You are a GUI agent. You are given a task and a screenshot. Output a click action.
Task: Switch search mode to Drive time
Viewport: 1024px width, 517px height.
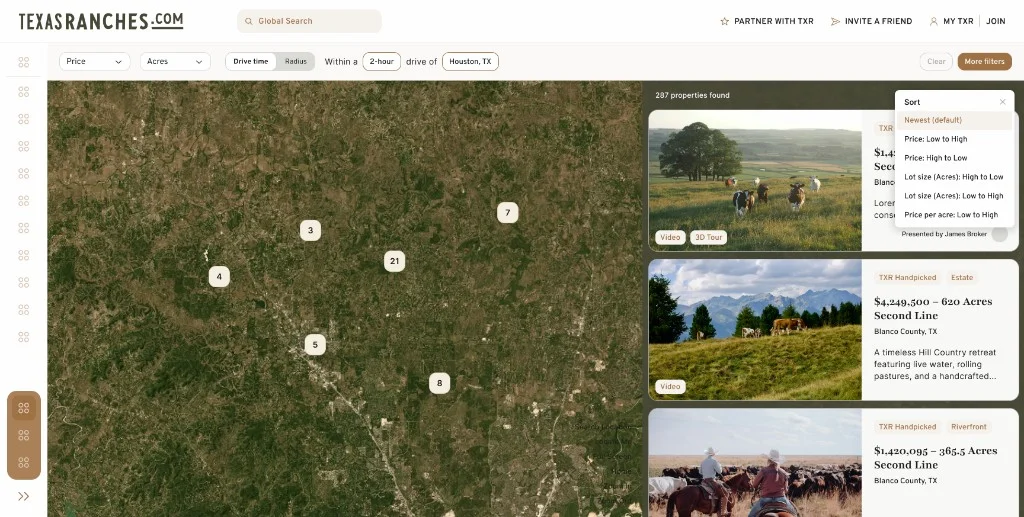(x=251, y=61)
